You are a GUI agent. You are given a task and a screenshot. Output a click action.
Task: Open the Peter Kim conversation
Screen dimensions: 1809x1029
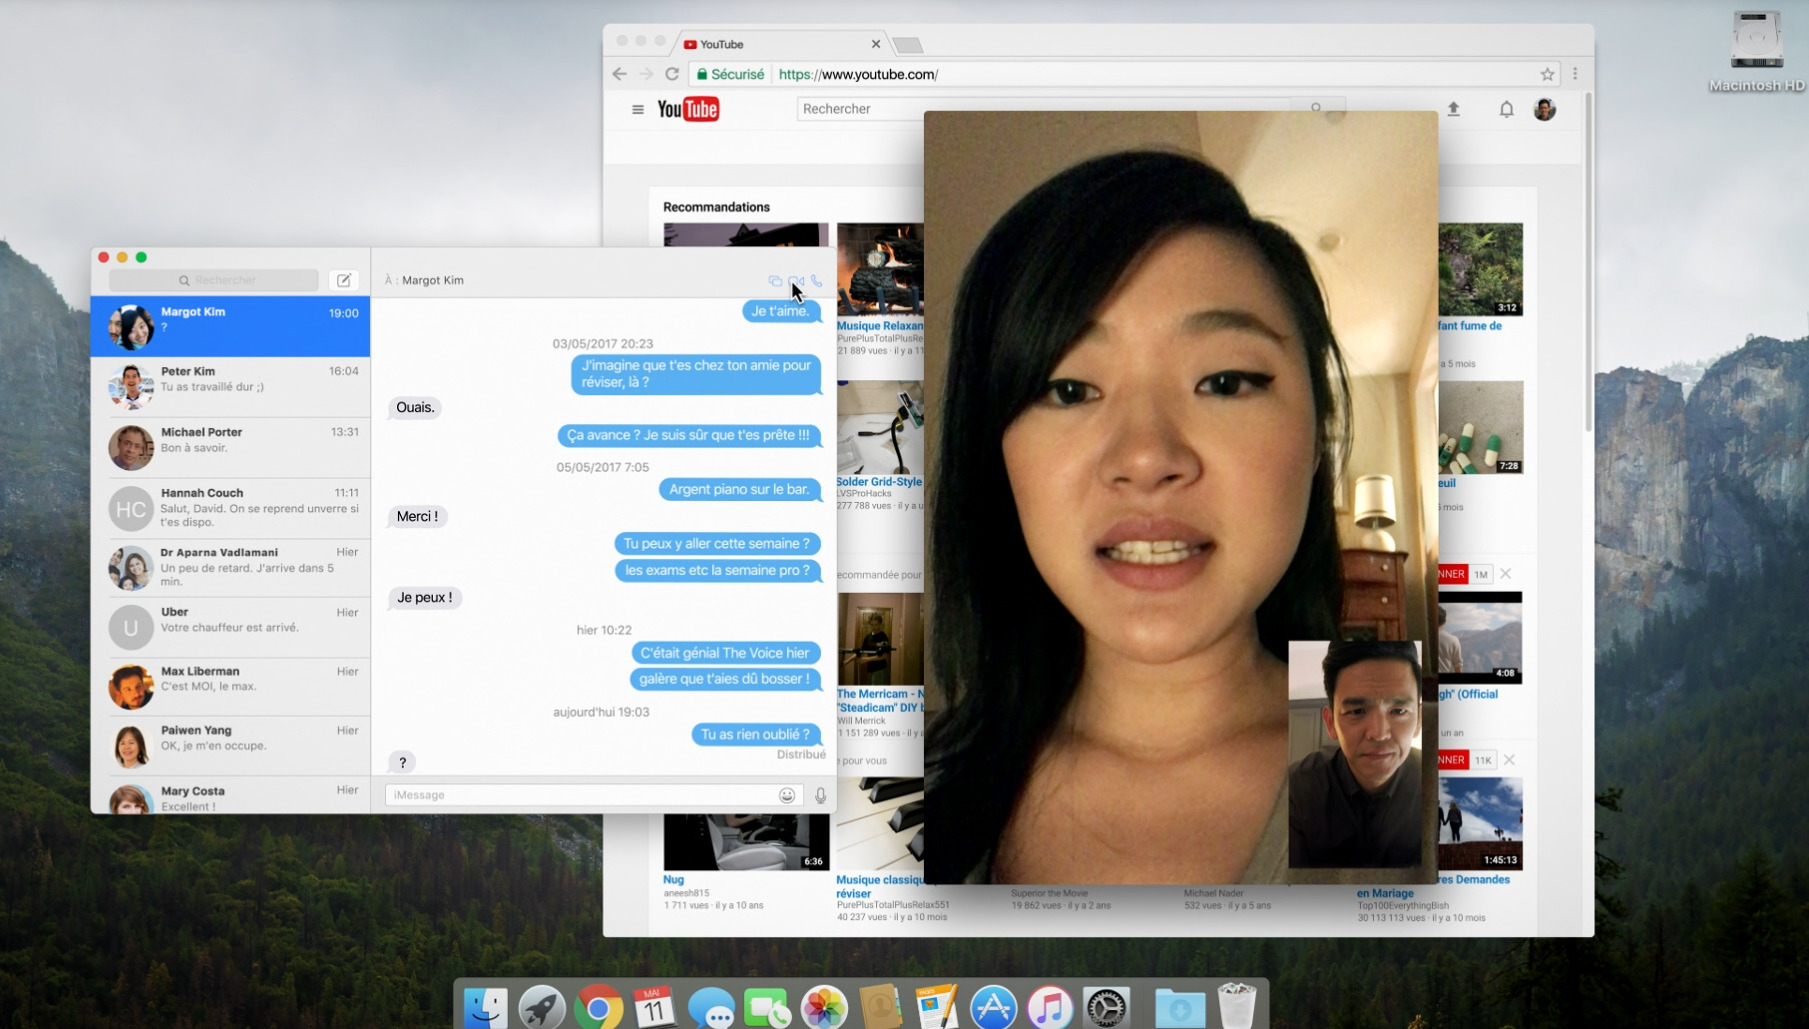(230, 386)
